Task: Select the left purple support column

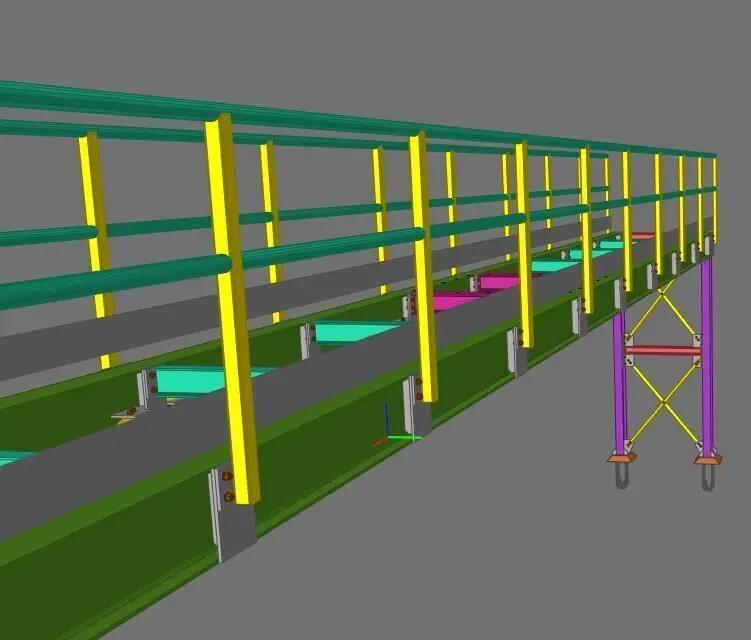Action: (620, 381)
